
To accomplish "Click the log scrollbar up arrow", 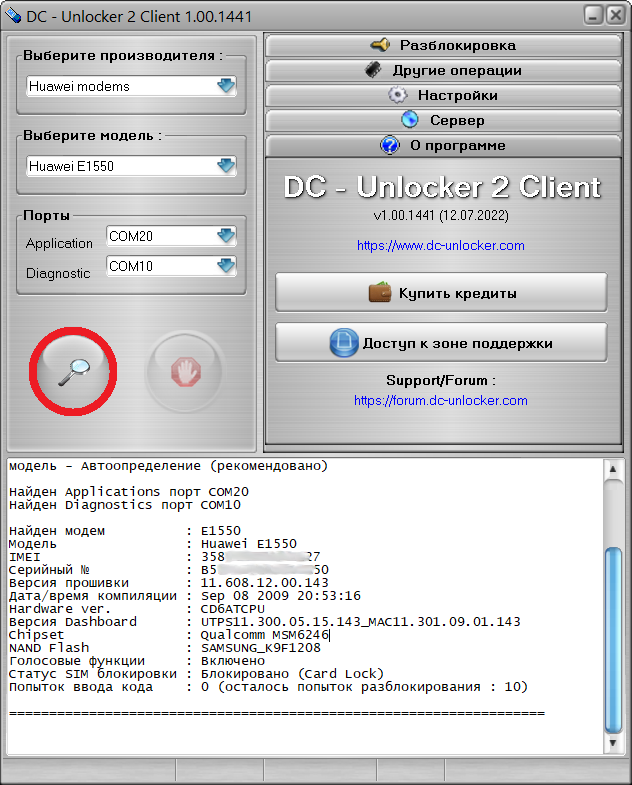I will [x=613, y=470].
